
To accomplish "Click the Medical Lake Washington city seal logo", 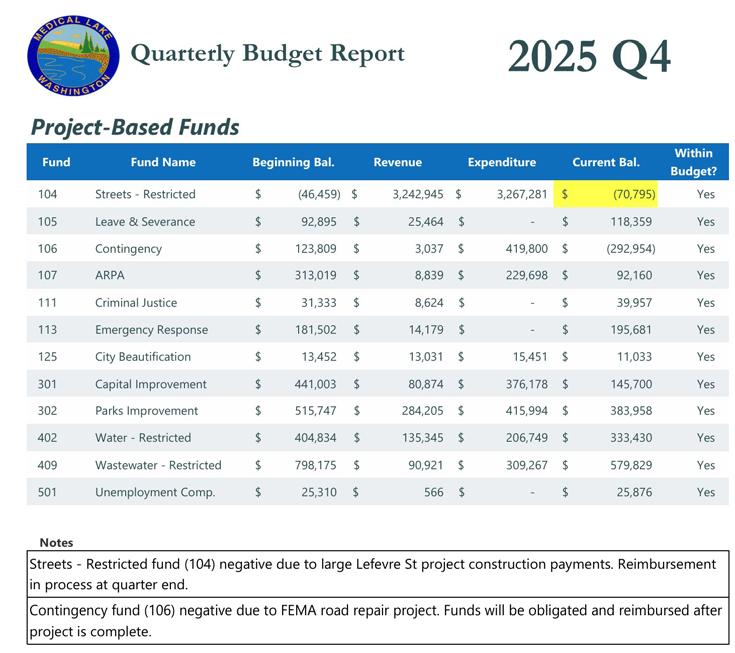I will point(73,56).
